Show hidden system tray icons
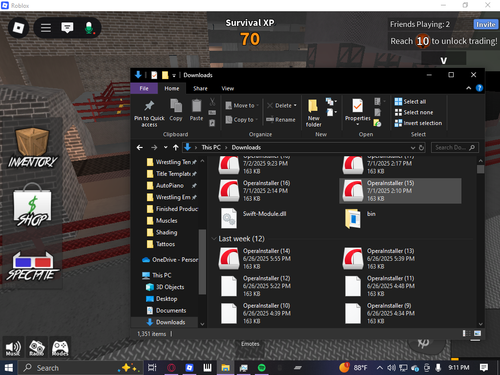 pos(380,368)
